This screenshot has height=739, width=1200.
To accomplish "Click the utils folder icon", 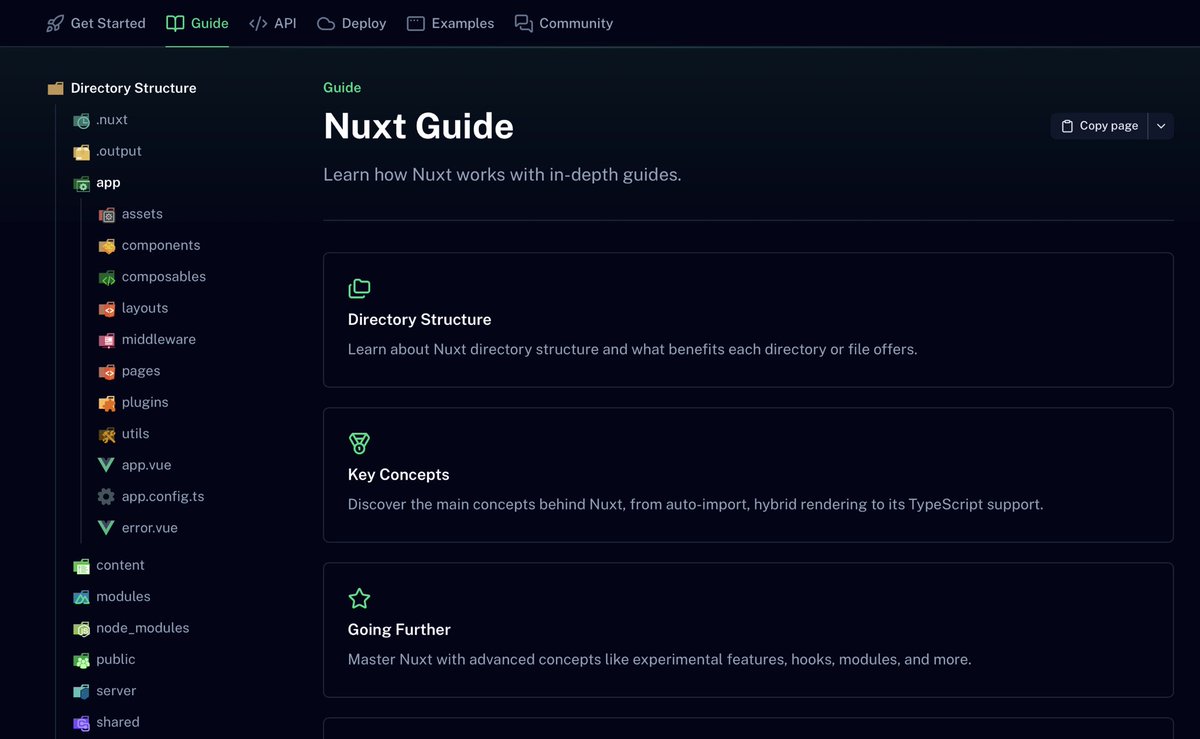I will coord(107,434).
